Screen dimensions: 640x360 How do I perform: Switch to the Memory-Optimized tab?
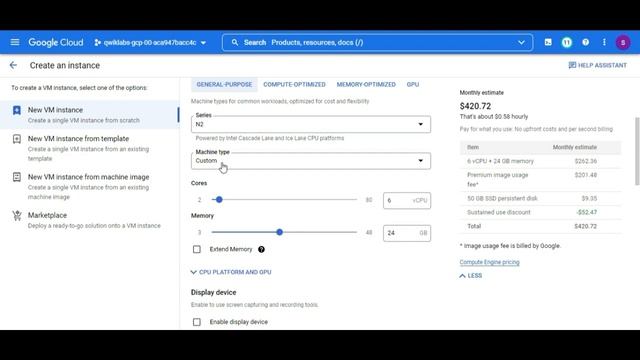(366, 84)
